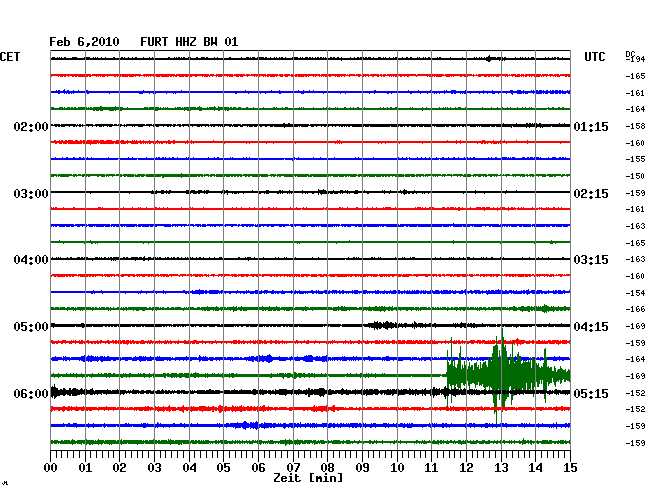Click the date label "Feb 6,2010"
This screenshot has height=494, width=650.
84,42
